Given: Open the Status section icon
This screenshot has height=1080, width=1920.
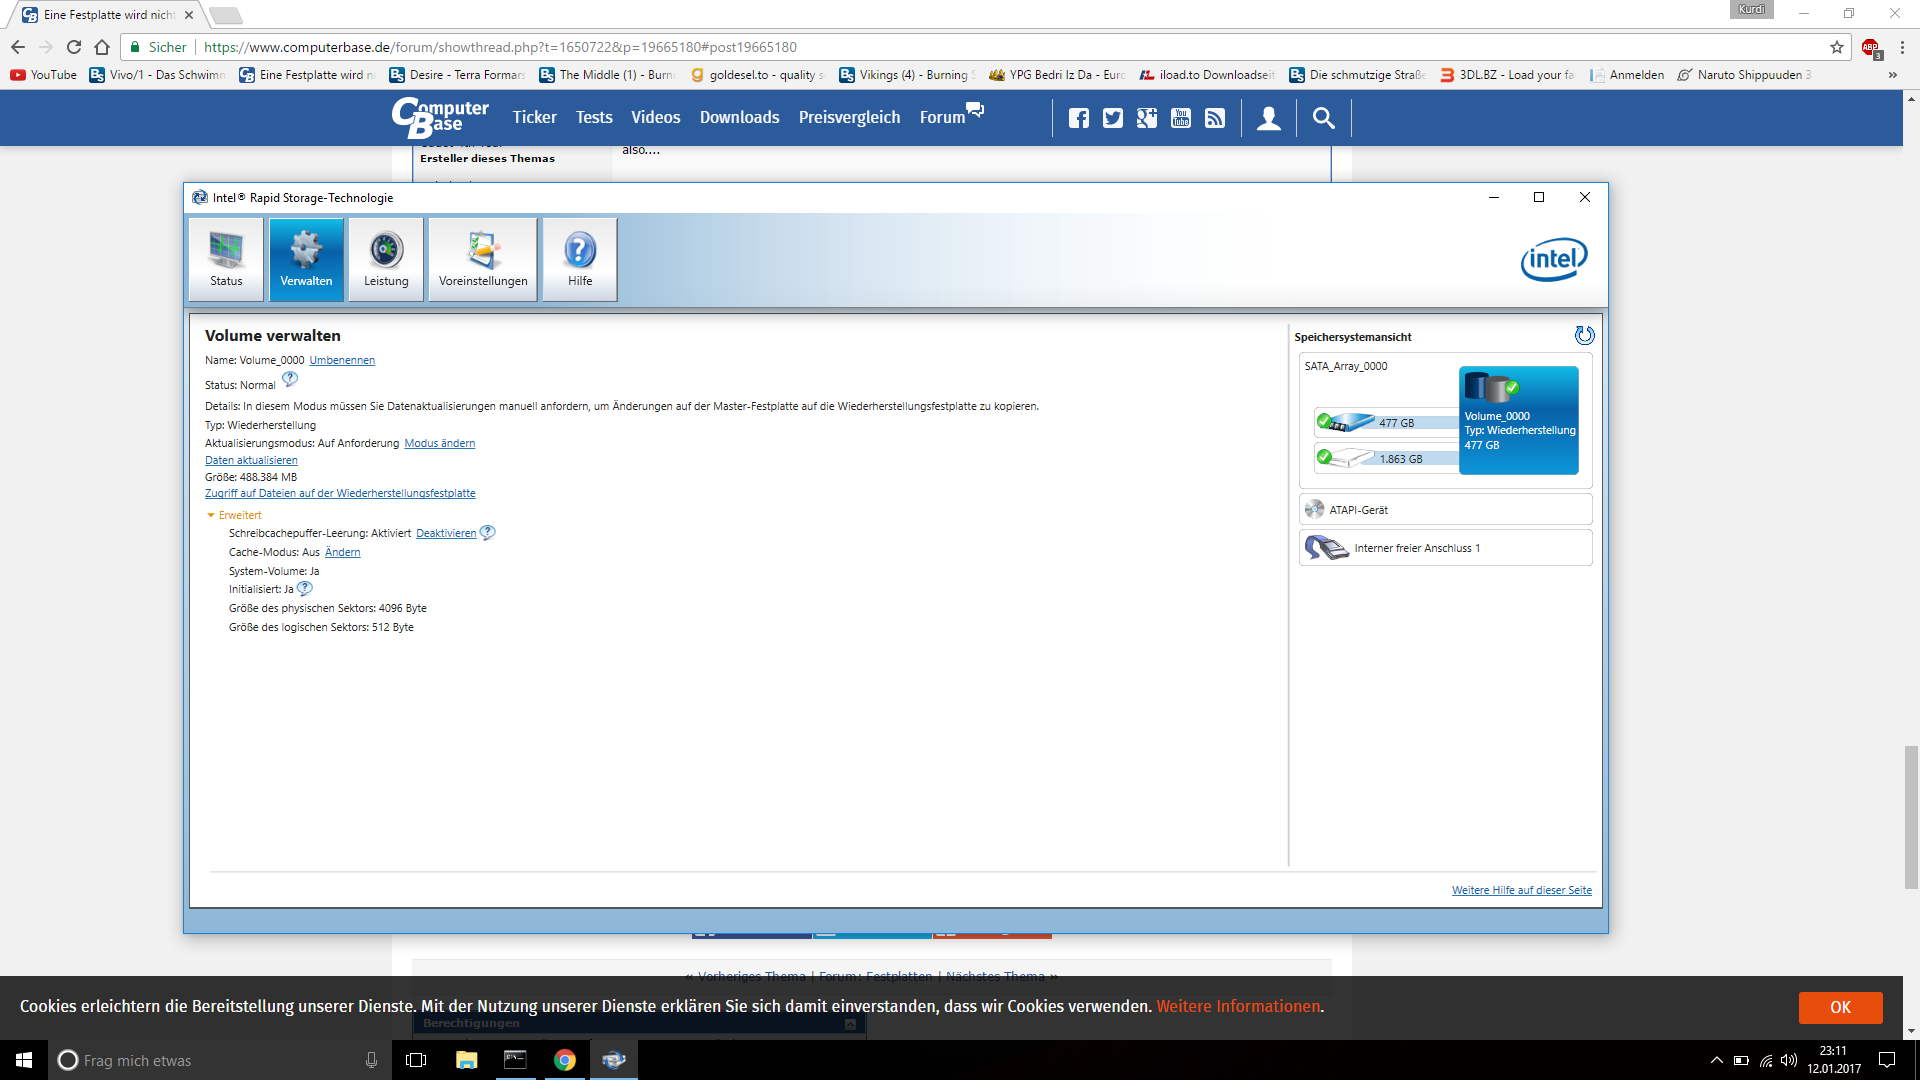Looking at the screenshot, I should click(x=226, y=259).
